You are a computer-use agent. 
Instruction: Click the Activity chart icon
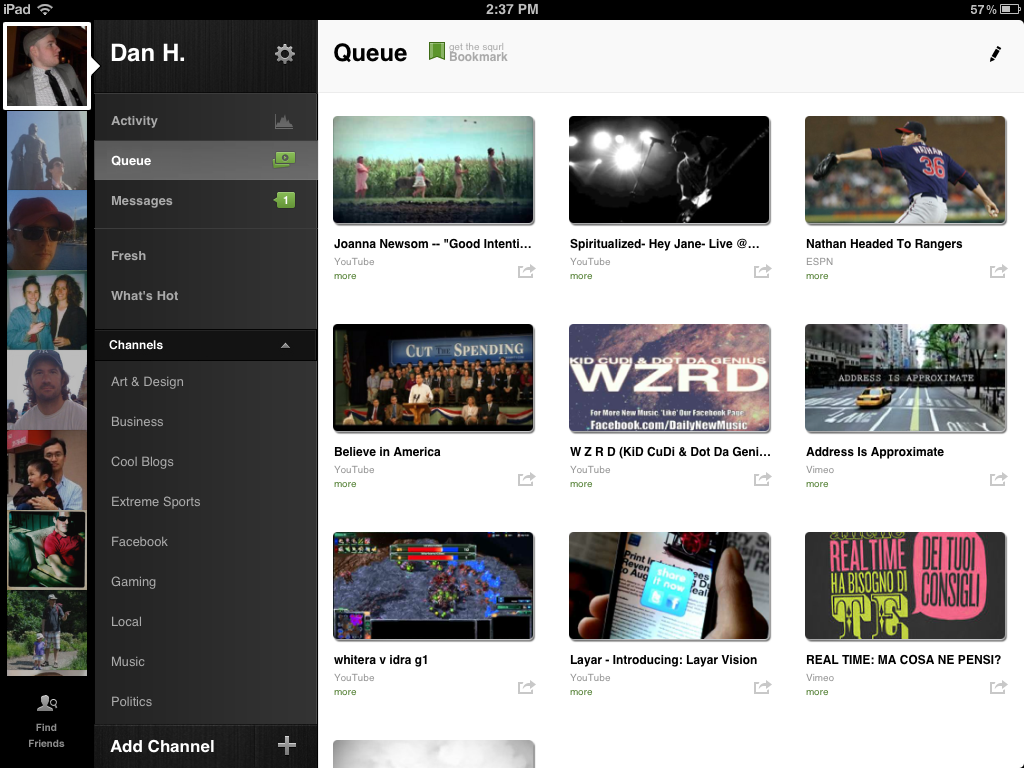point(283,121)
